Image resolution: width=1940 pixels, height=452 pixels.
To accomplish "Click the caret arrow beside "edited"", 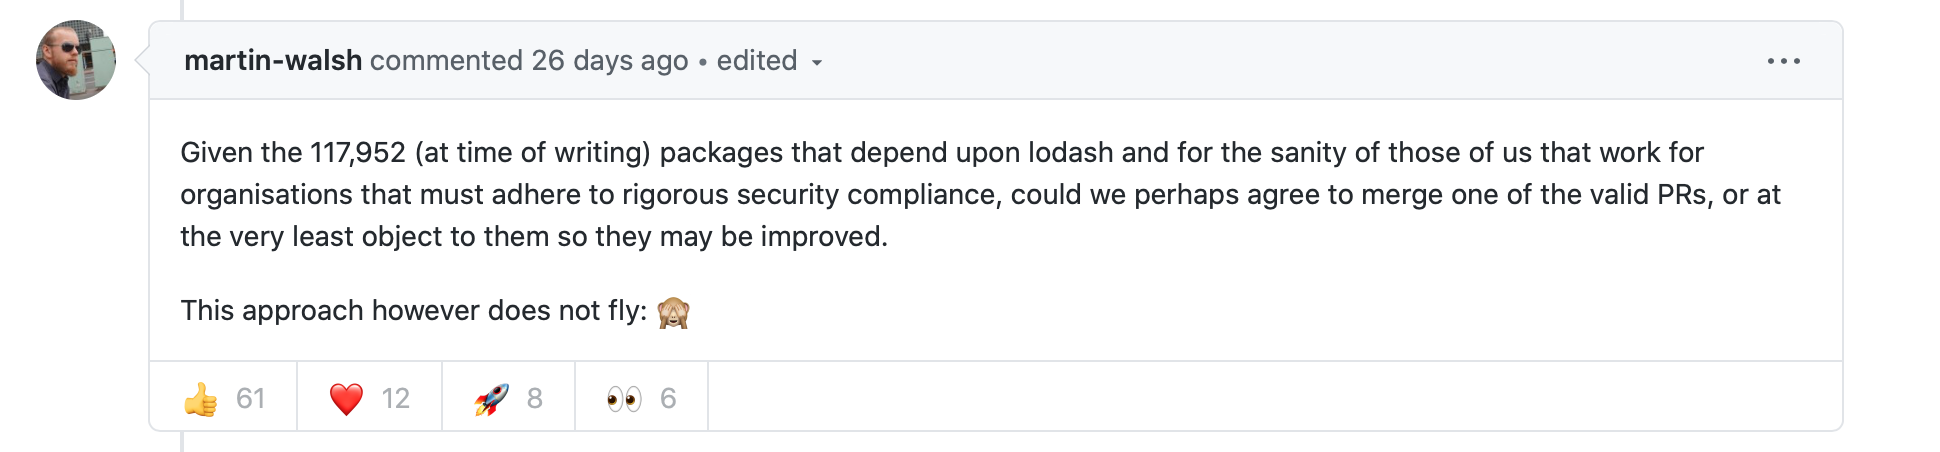I will click(x=817, y=63).
